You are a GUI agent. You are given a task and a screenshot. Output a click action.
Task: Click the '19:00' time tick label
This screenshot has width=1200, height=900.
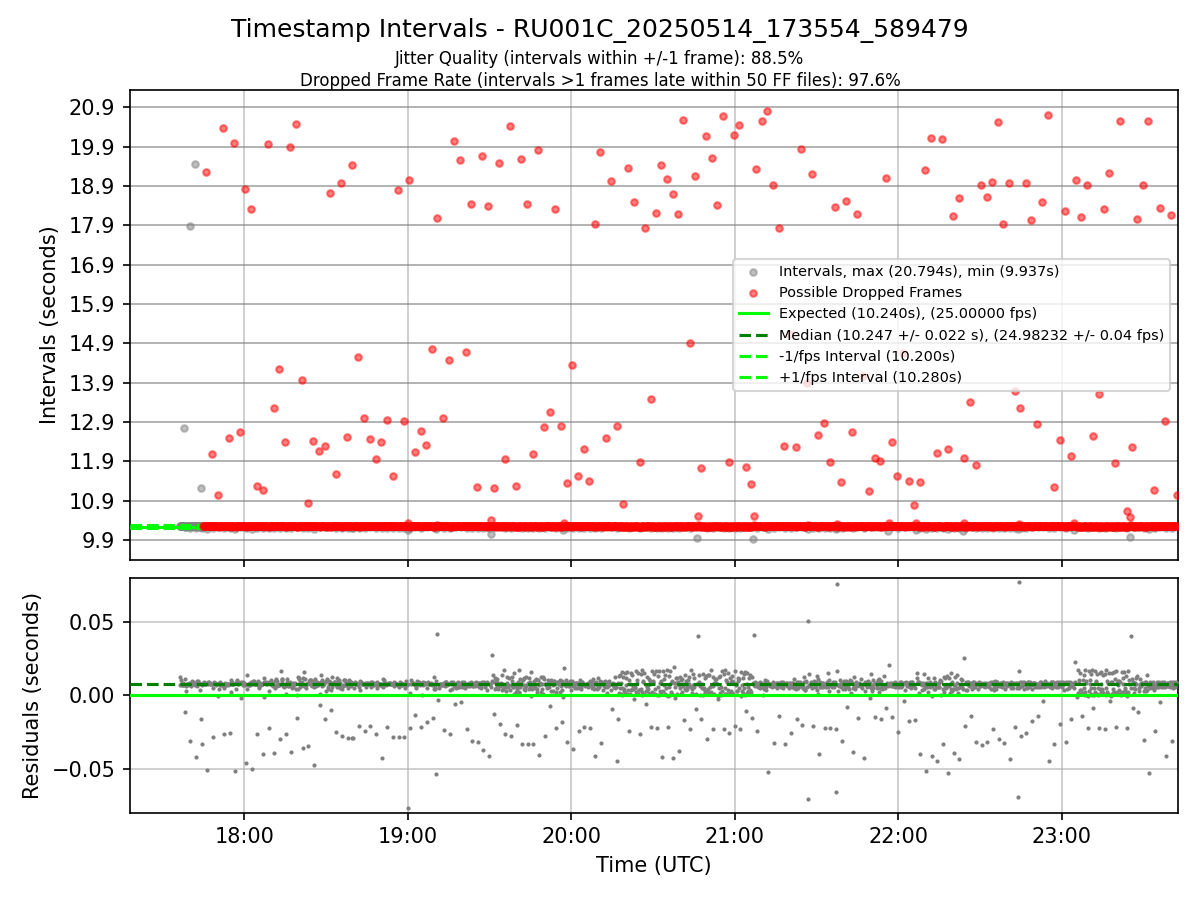[x=407, y=835]
